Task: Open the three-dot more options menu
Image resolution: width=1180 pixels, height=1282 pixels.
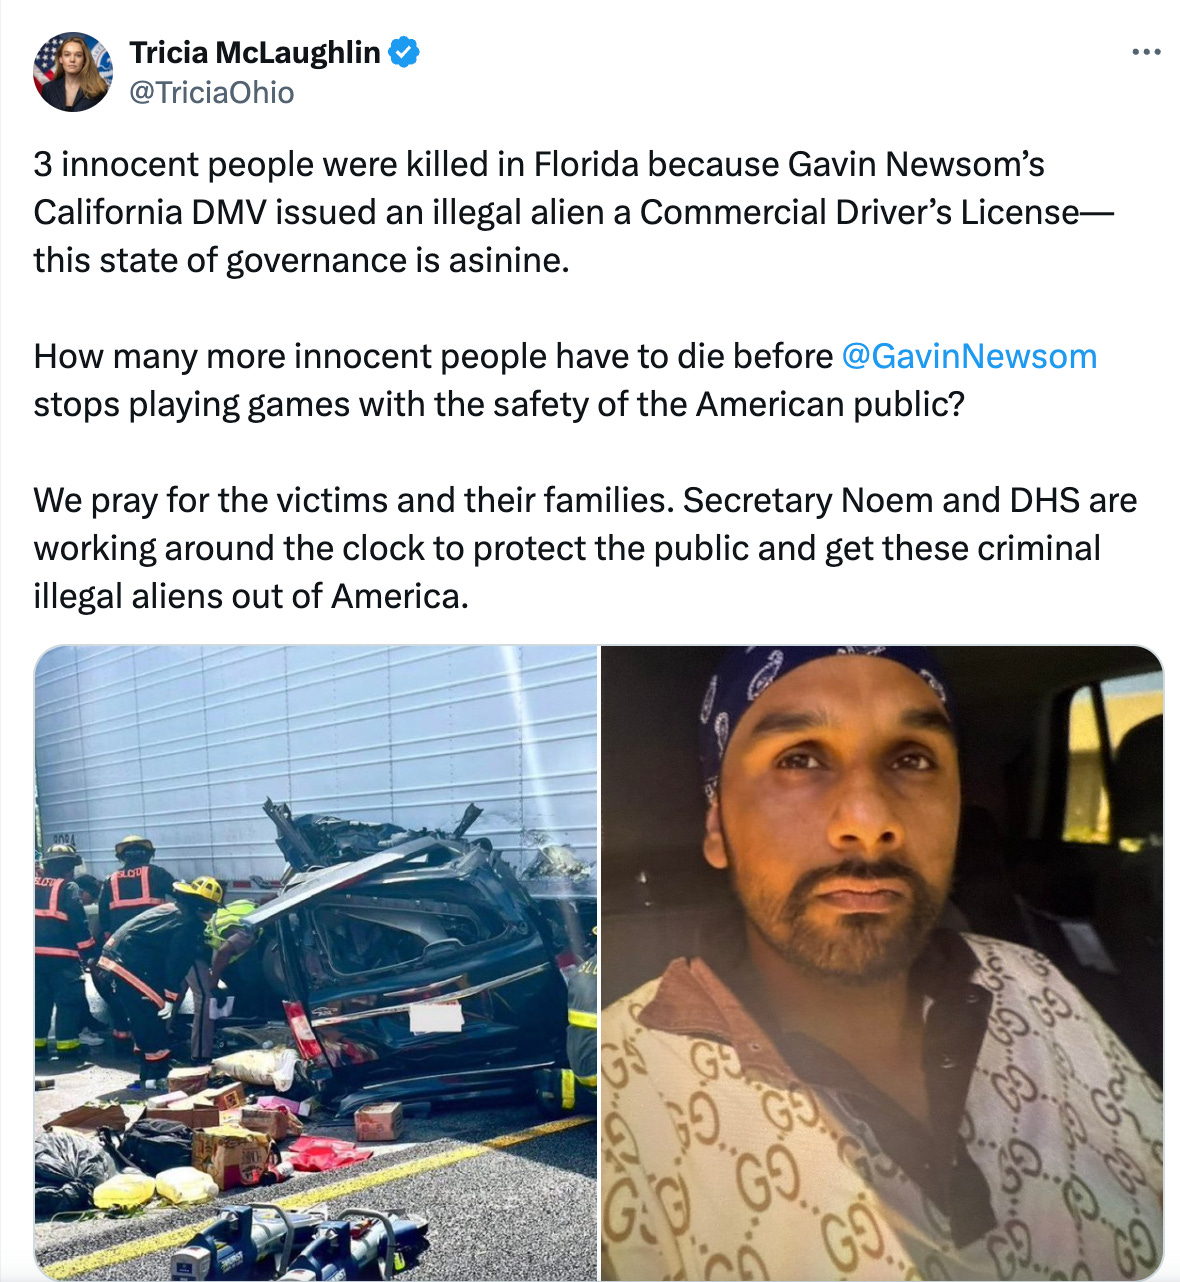Action: click(x=1146, y=52)
